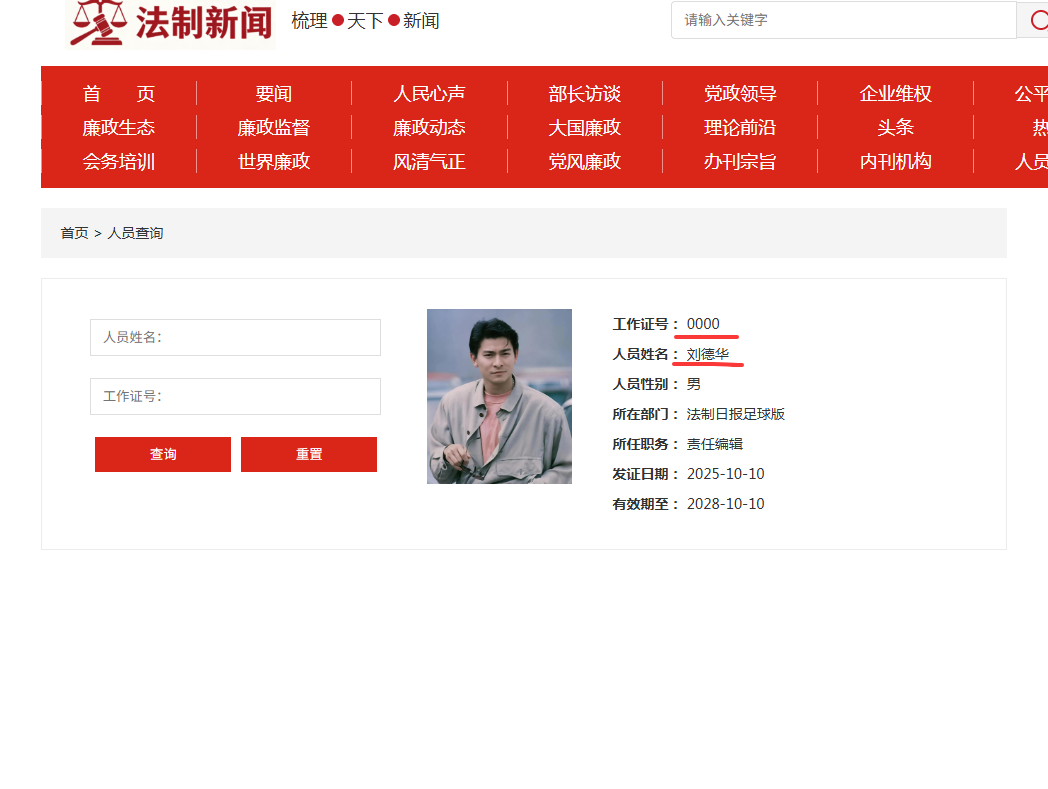Select the 人民心声 navigation item

pos(427,93)
